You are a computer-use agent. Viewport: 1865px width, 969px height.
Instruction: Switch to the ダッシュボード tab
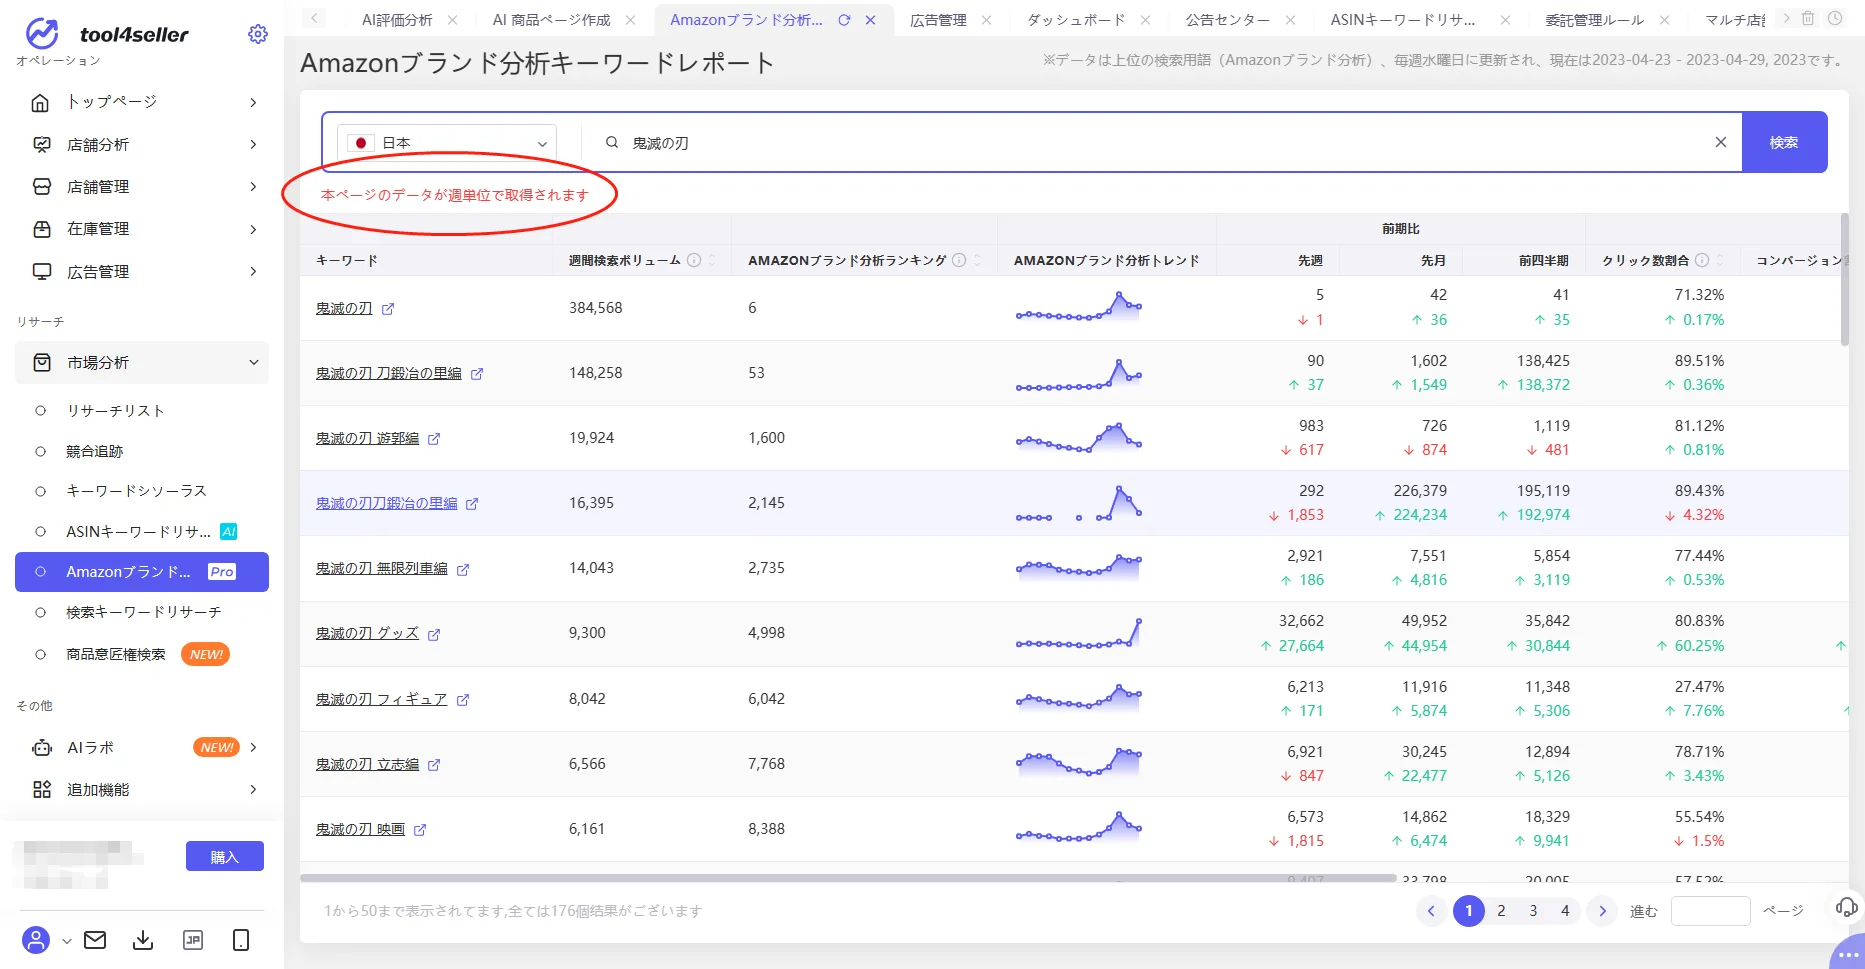pos(1076,20)
